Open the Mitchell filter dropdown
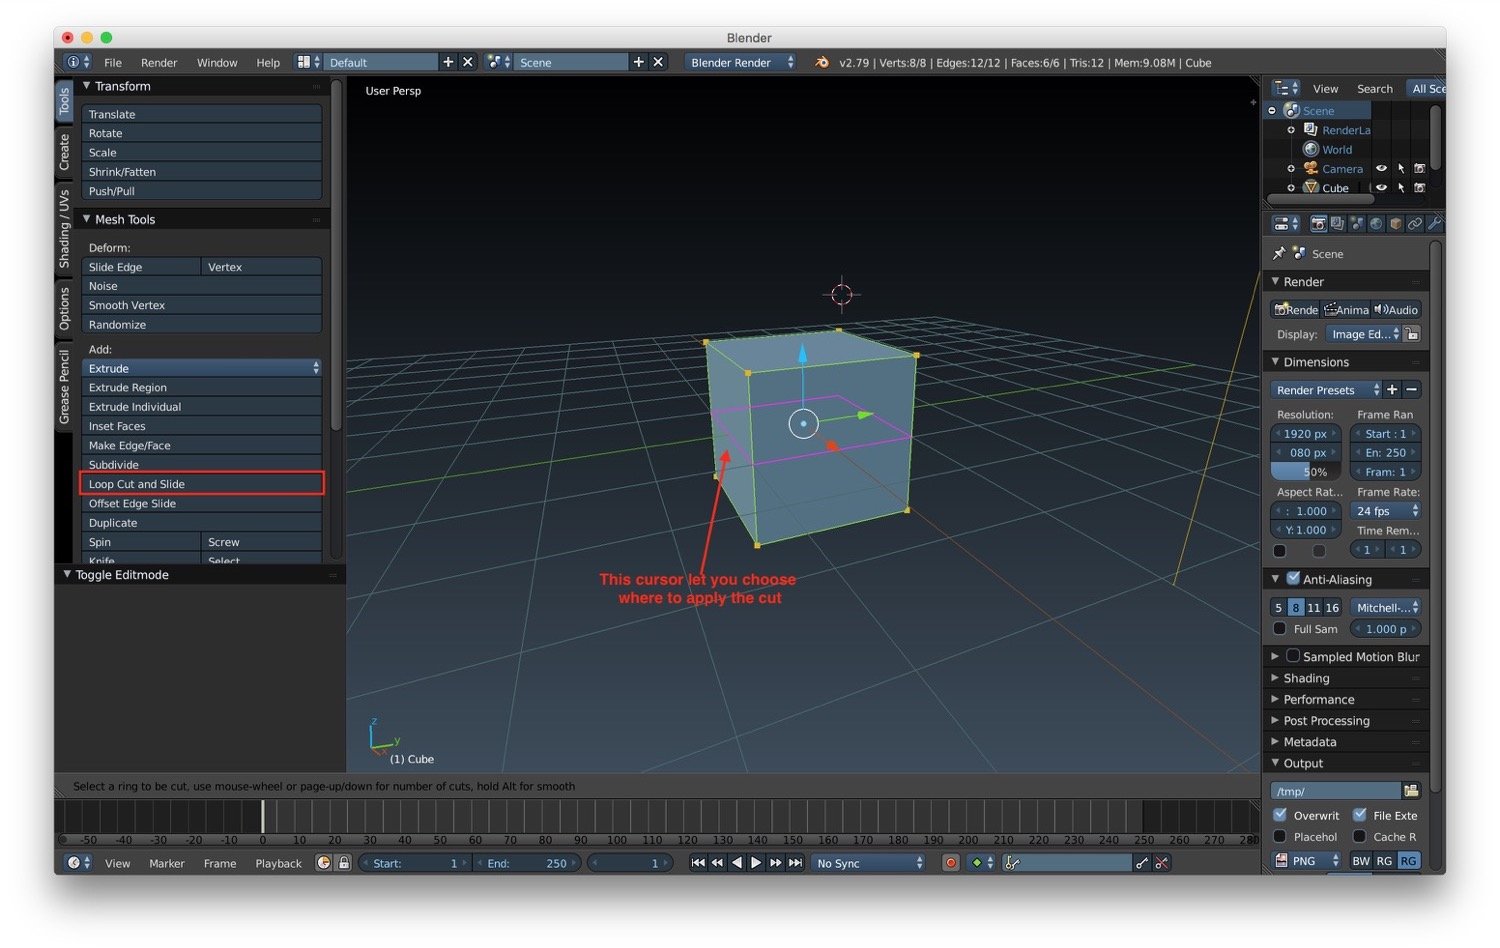 pyautogui.click(x=1385, y=608)
